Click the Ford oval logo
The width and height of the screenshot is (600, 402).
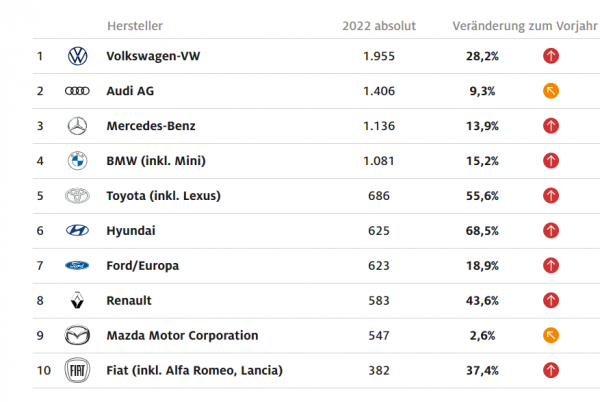[x=77, y=266]
